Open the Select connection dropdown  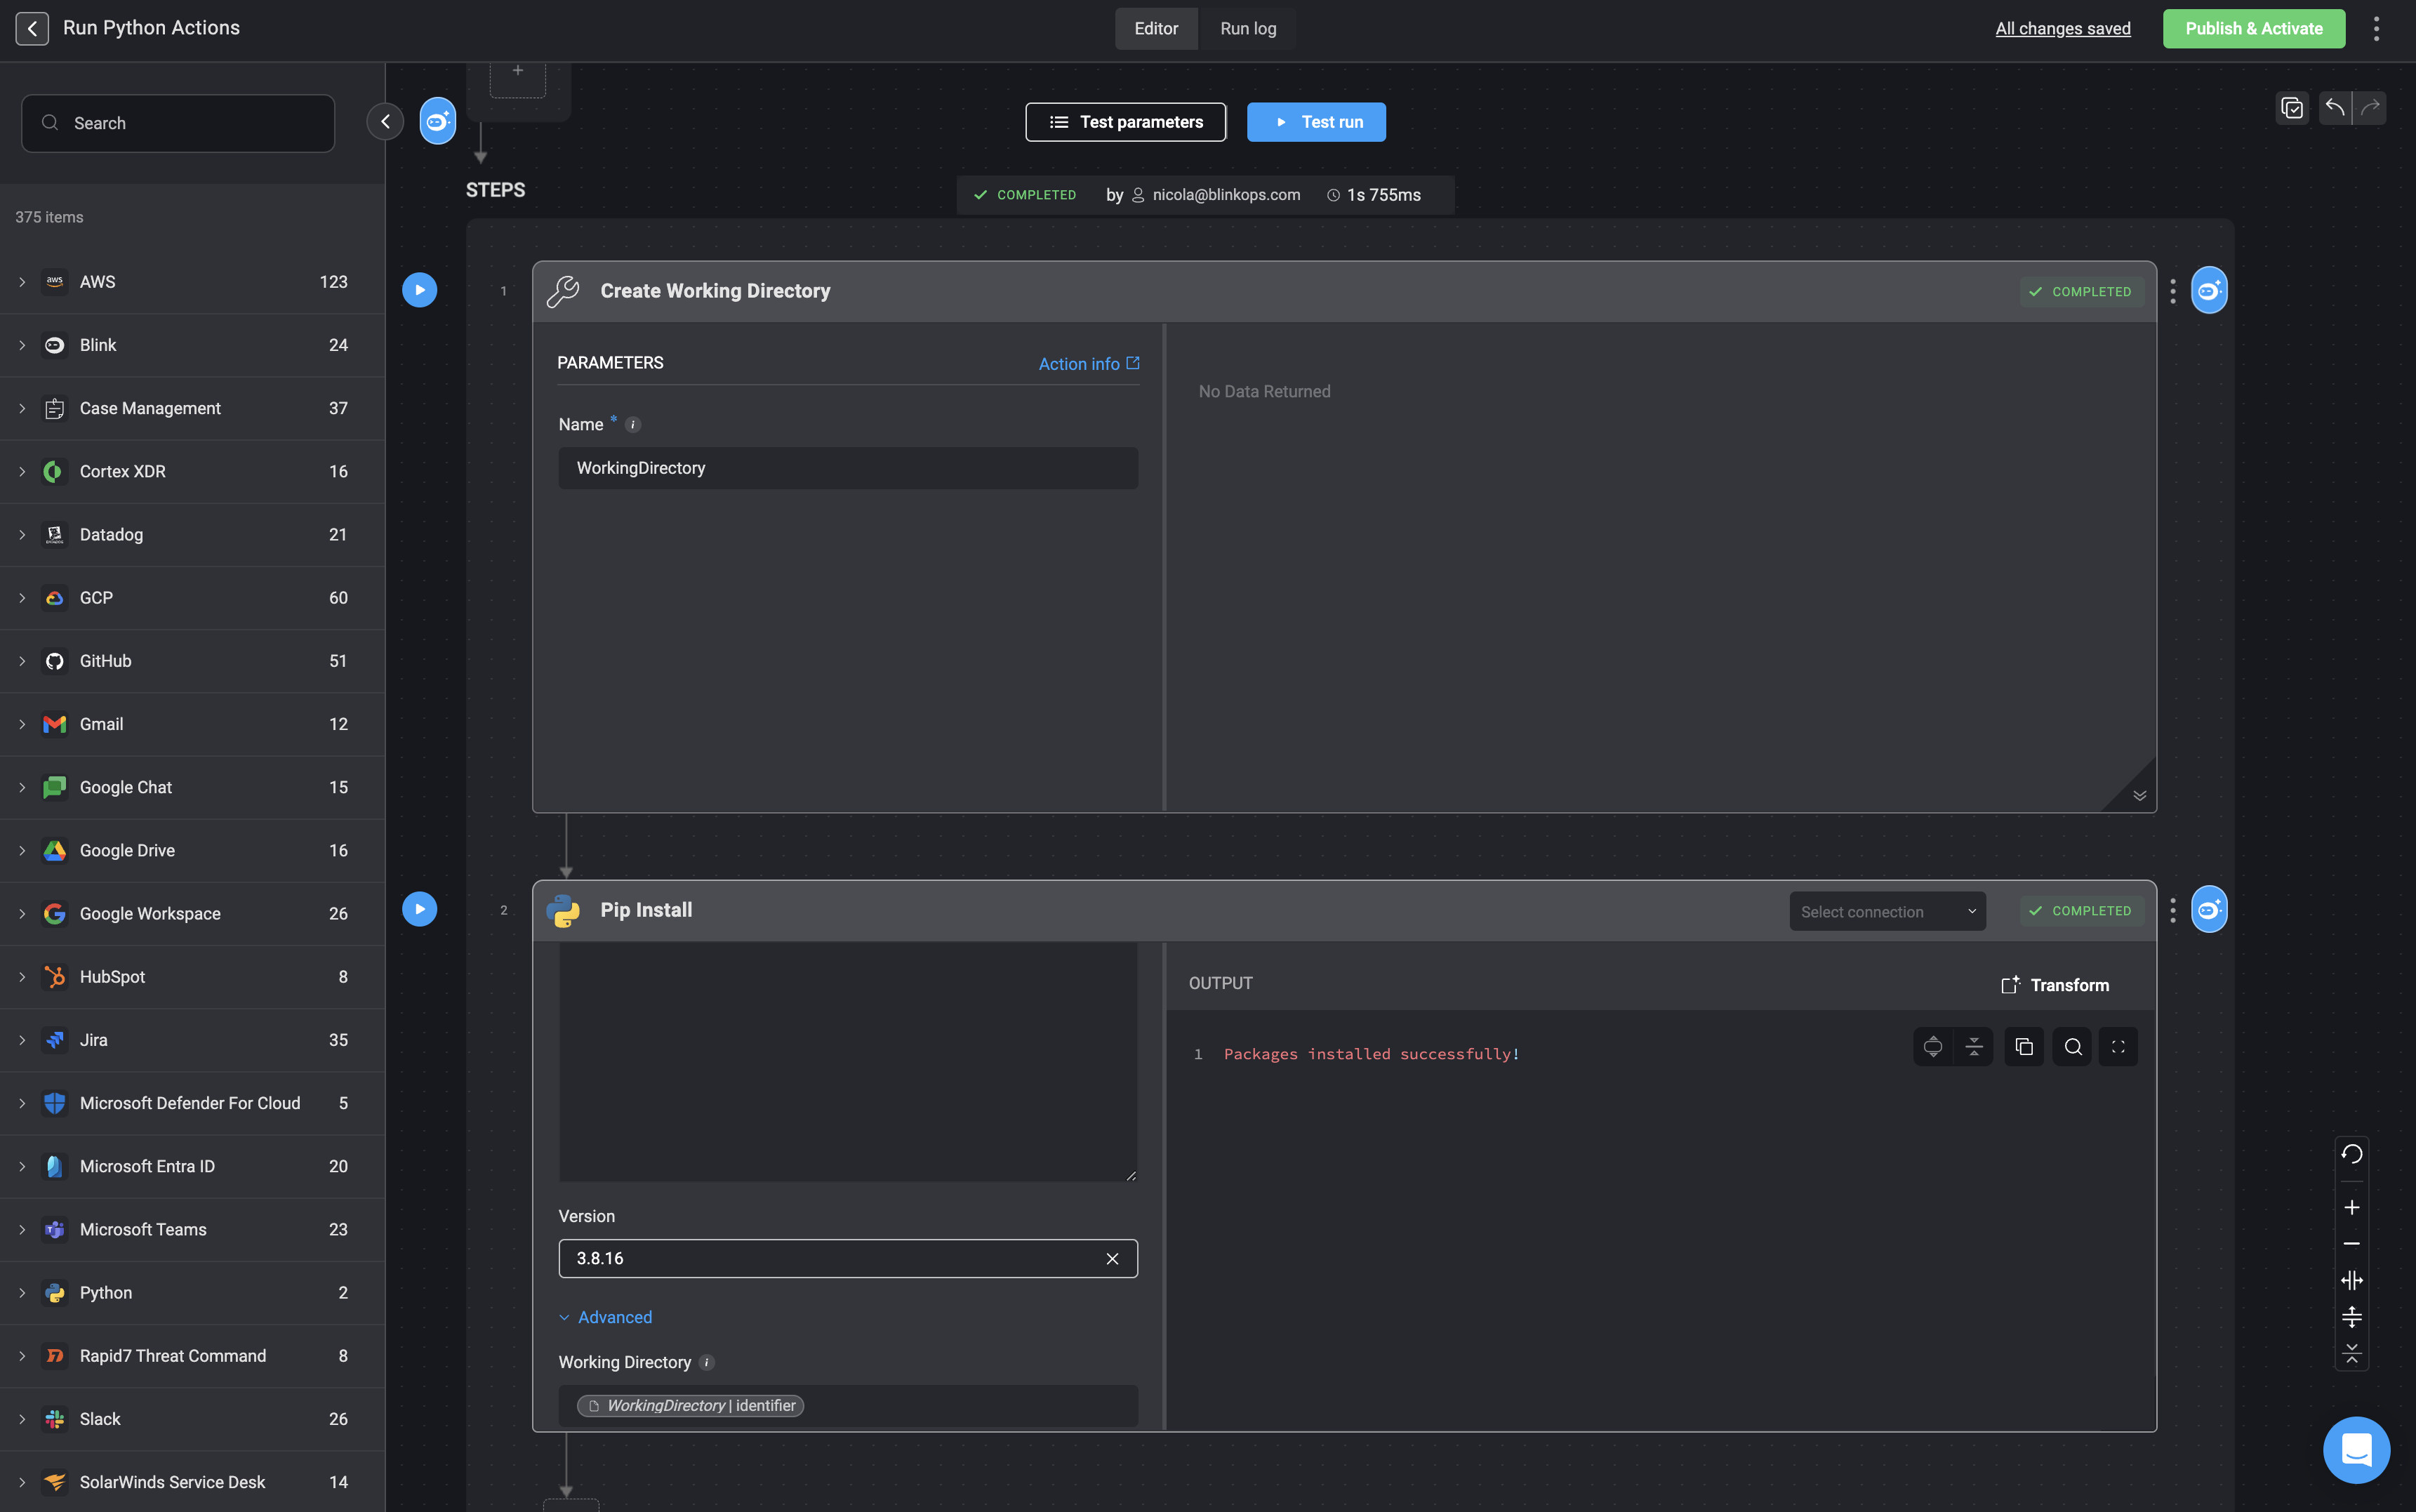[1887, 911]
